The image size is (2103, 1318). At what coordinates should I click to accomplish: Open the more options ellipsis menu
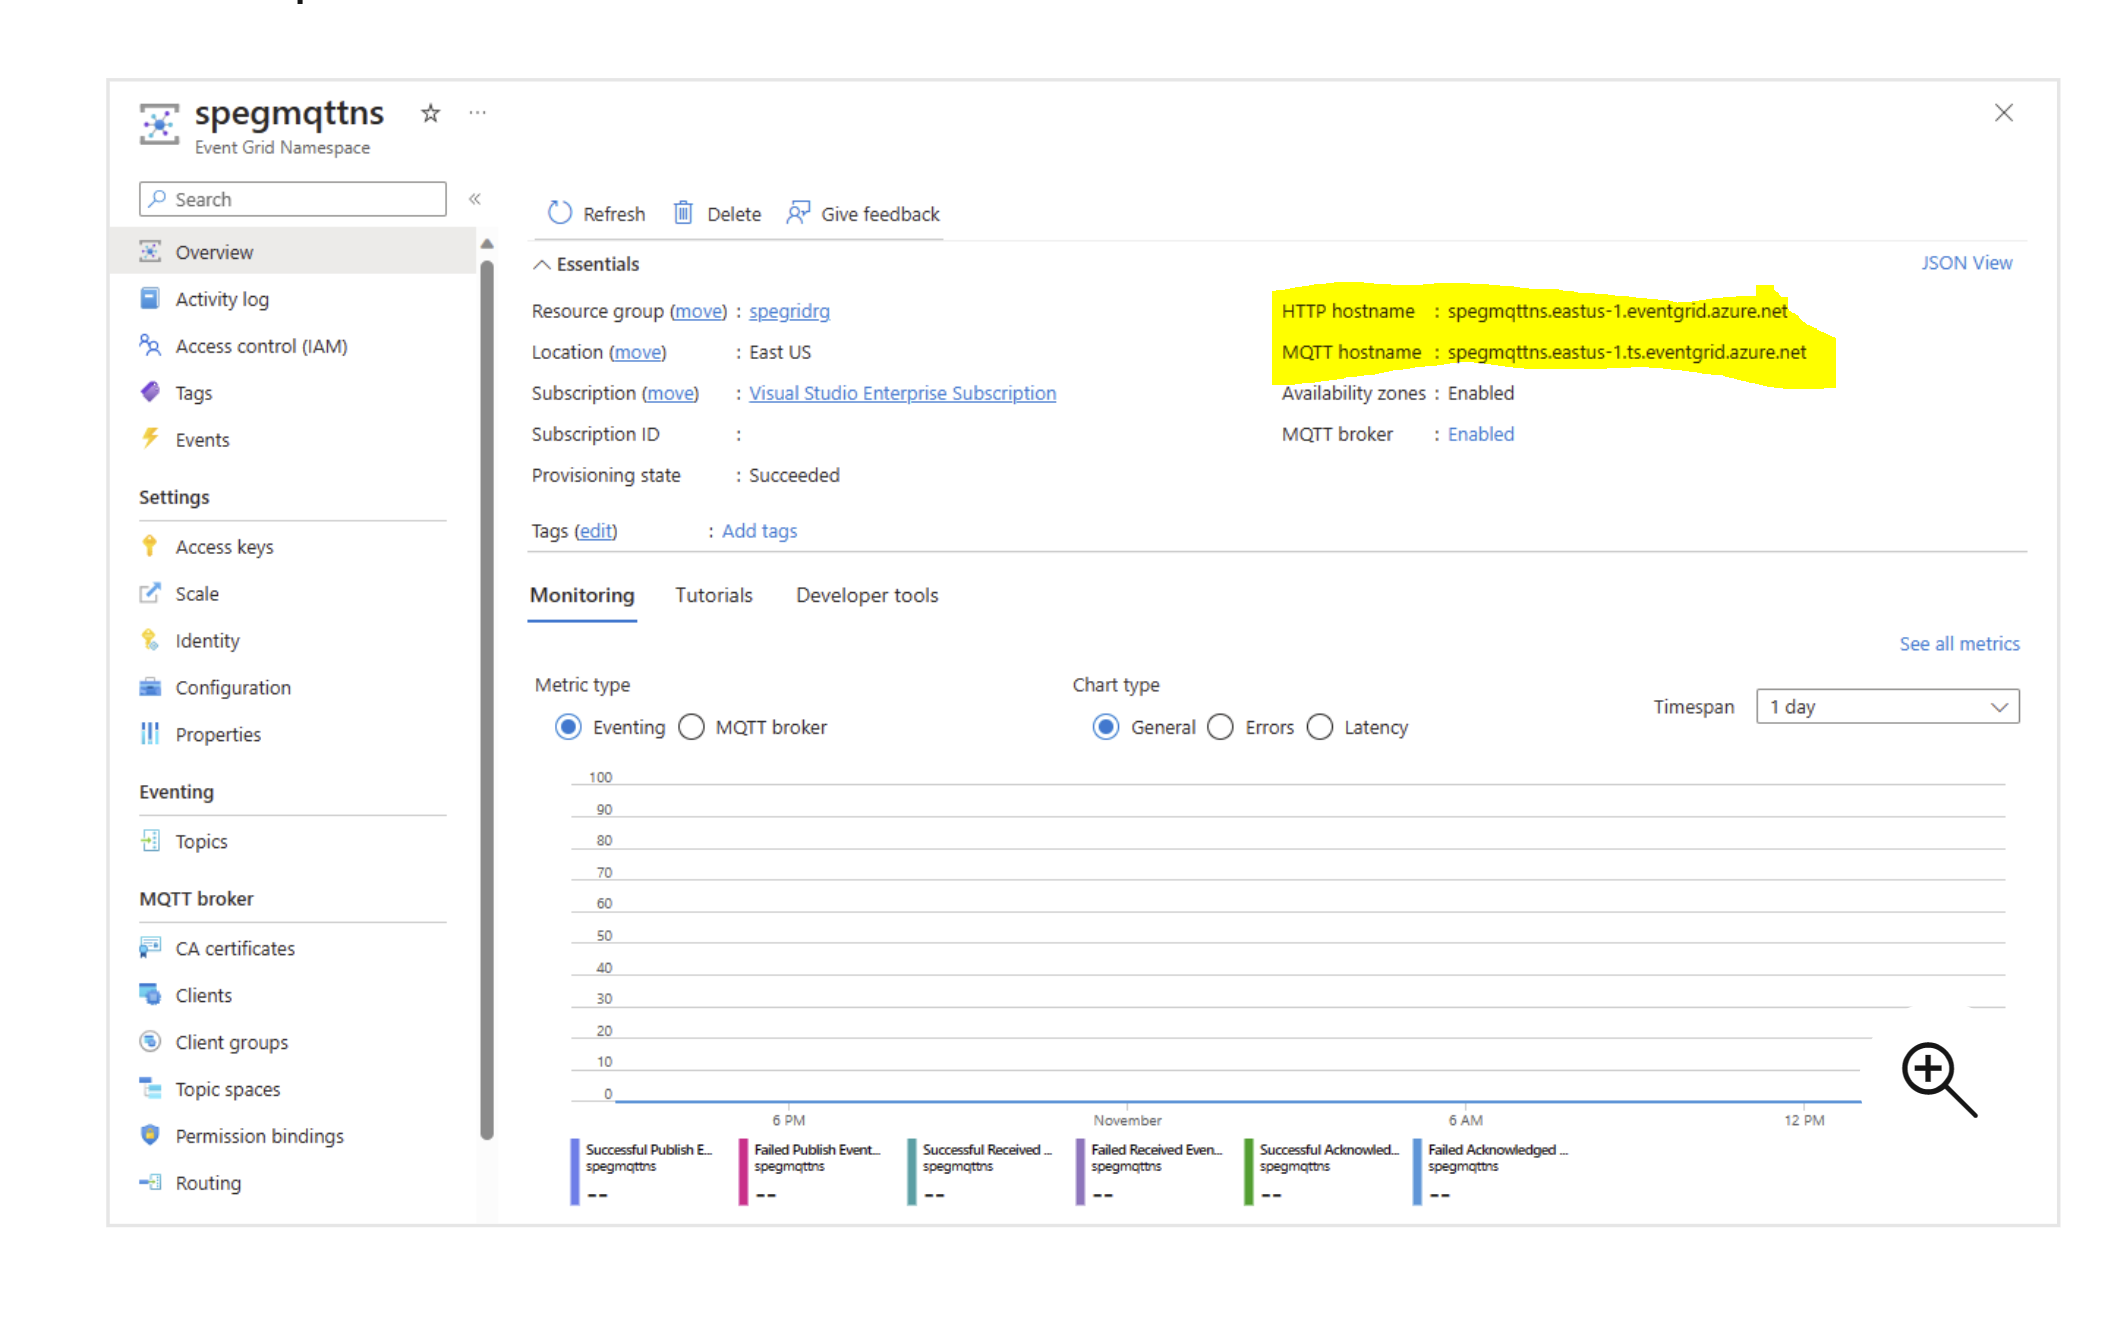(478, 113)
